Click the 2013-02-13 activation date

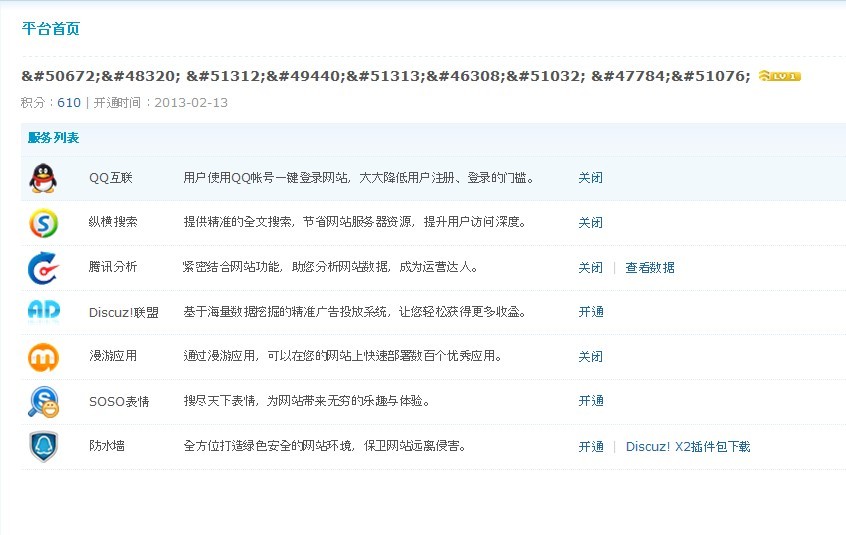coord(191,102)
